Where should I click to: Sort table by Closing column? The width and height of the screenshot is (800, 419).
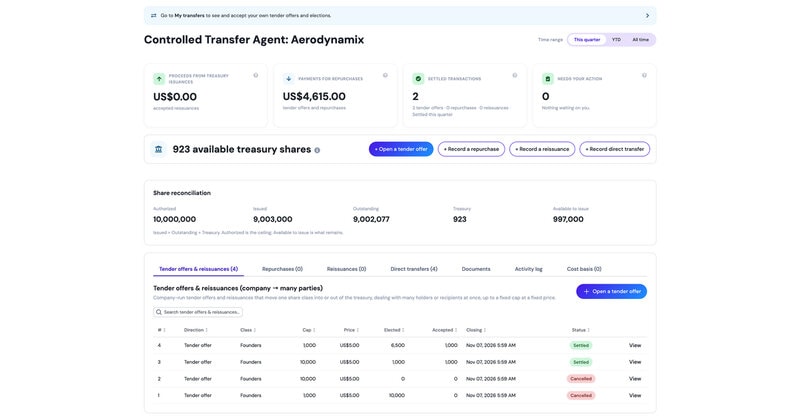tap(476, 330)
